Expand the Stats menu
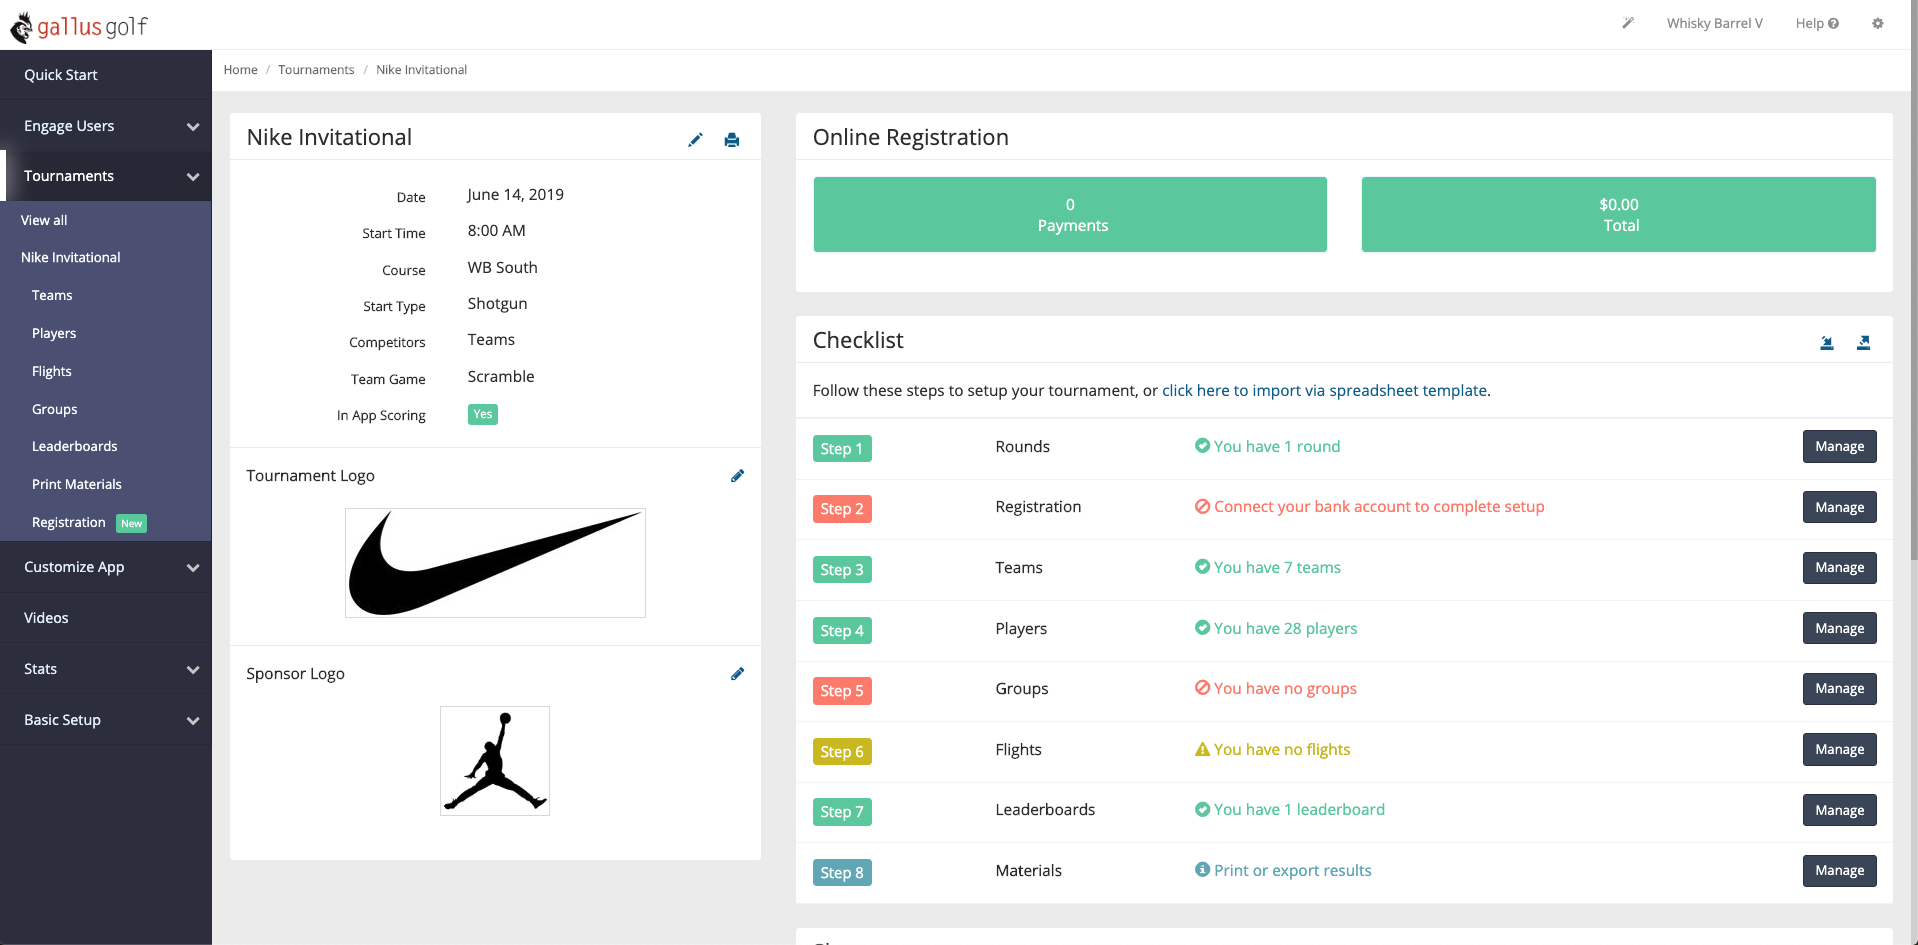The image size is (1918, 945). point(106,669)
